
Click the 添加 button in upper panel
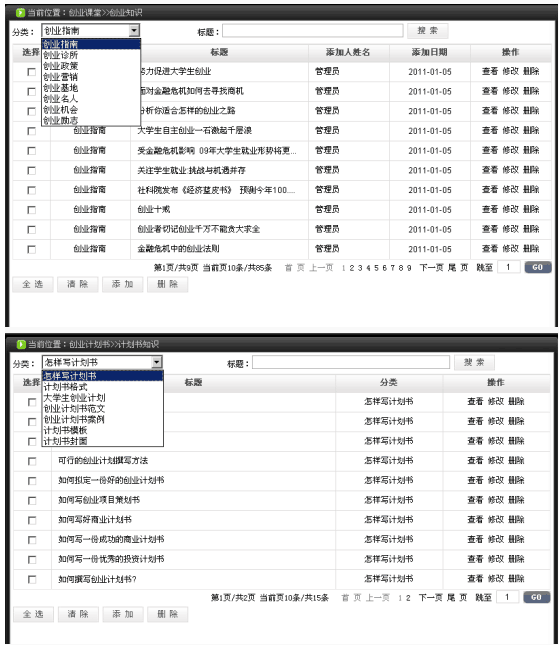[122, 284]
